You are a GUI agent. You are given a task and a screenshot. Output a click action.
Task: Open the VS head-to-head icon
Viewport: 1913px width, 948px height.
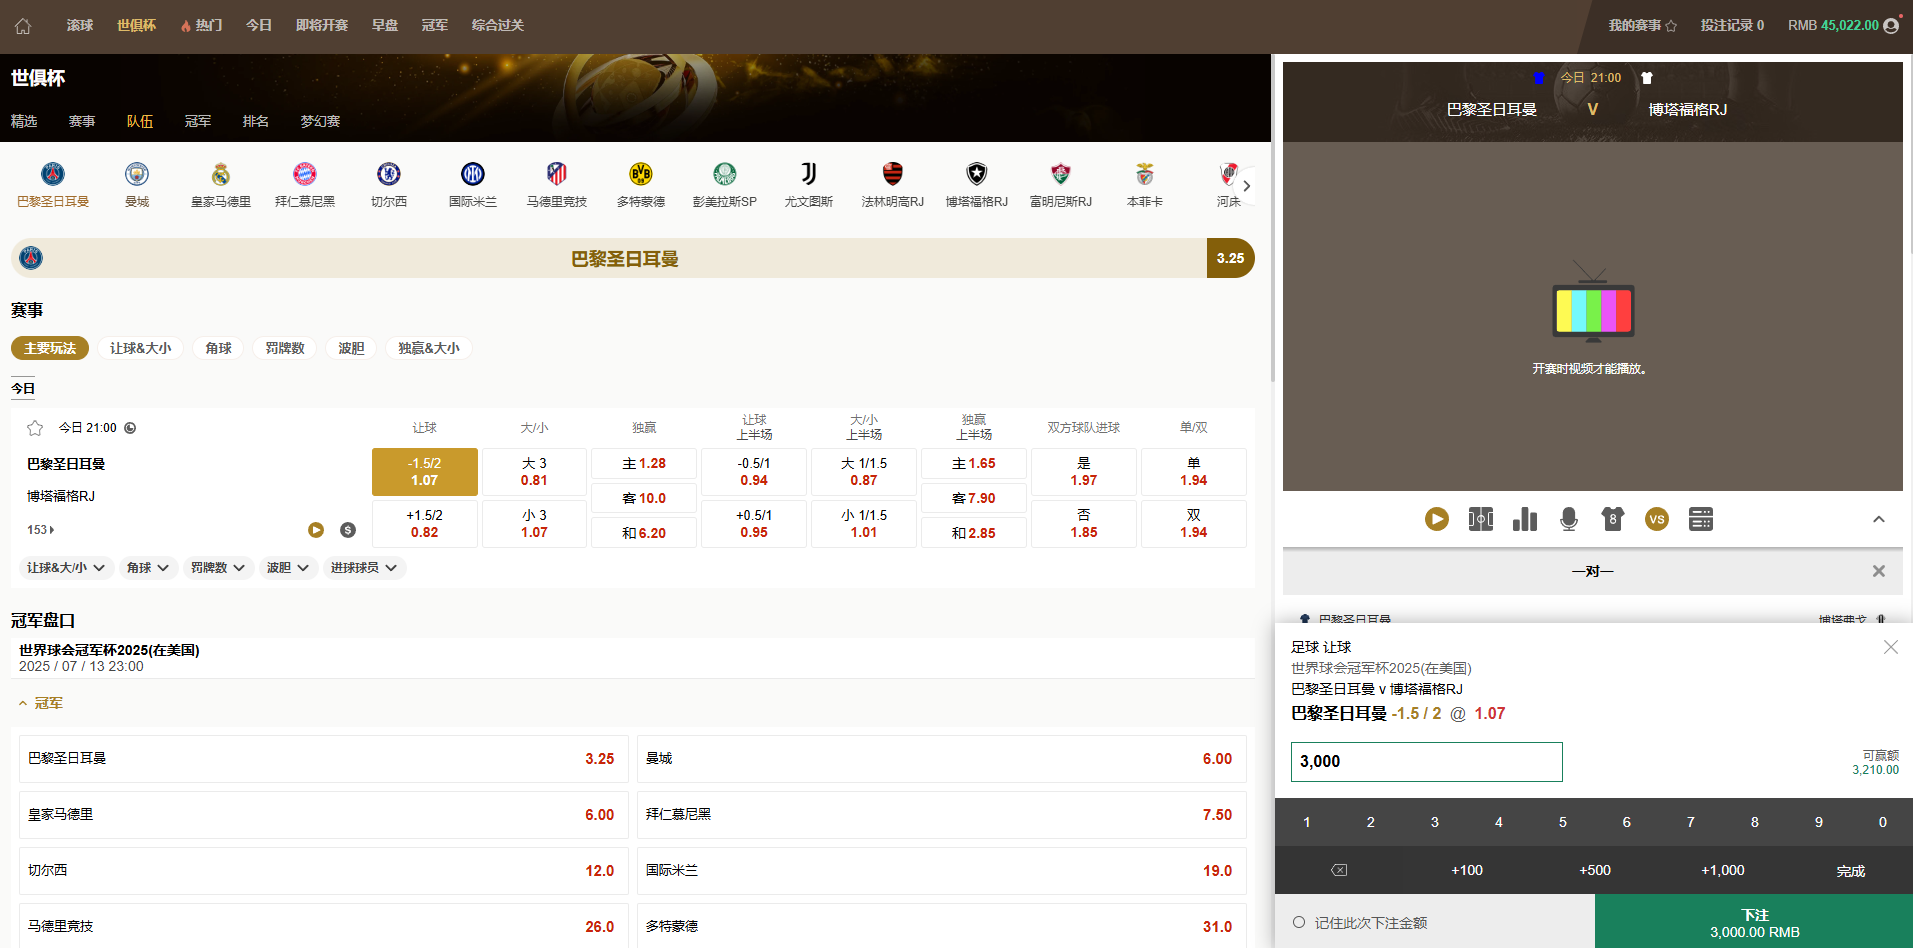[1657, 519]
